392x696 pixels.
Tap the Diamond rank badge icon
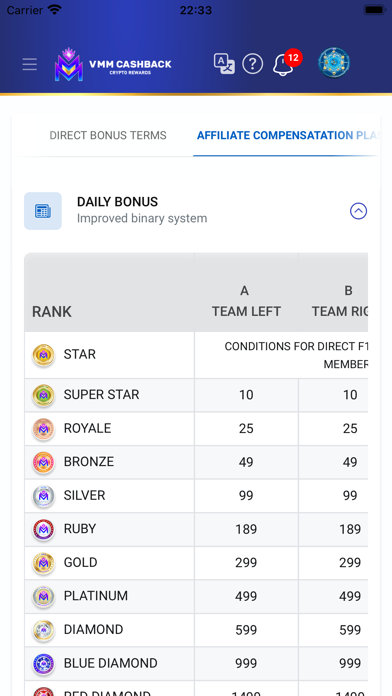pos(44,630)
